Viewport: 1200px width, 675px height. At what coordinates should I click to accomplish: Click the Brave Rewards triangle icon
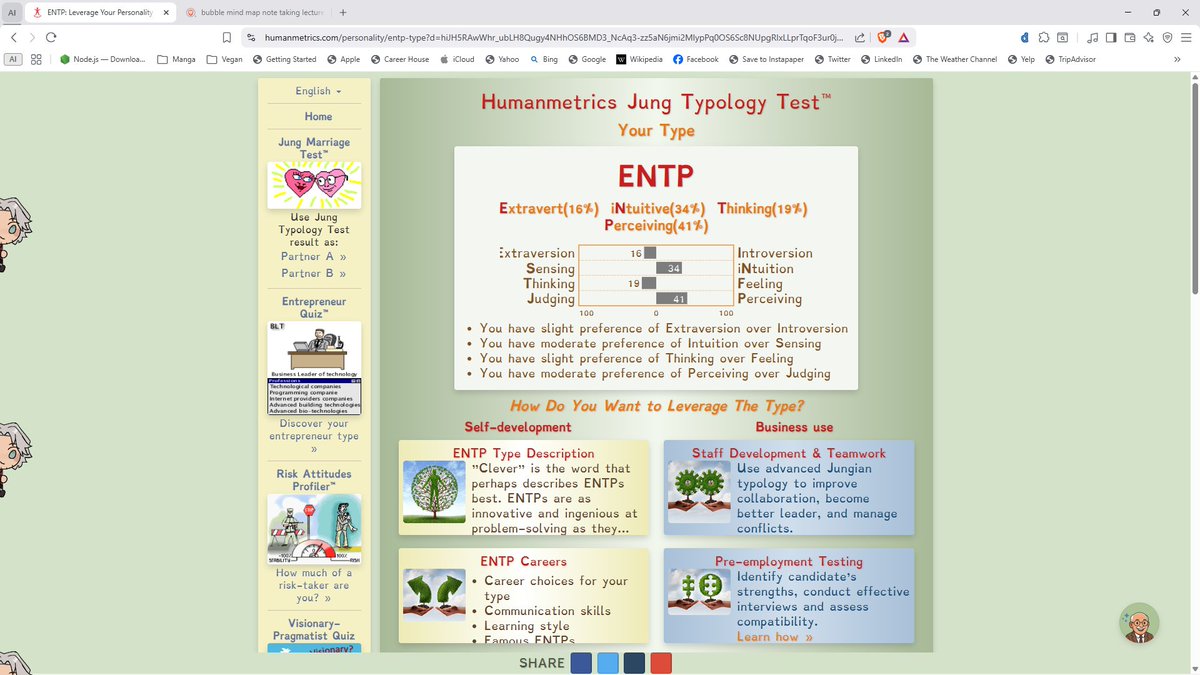click(x=903, y=37)
